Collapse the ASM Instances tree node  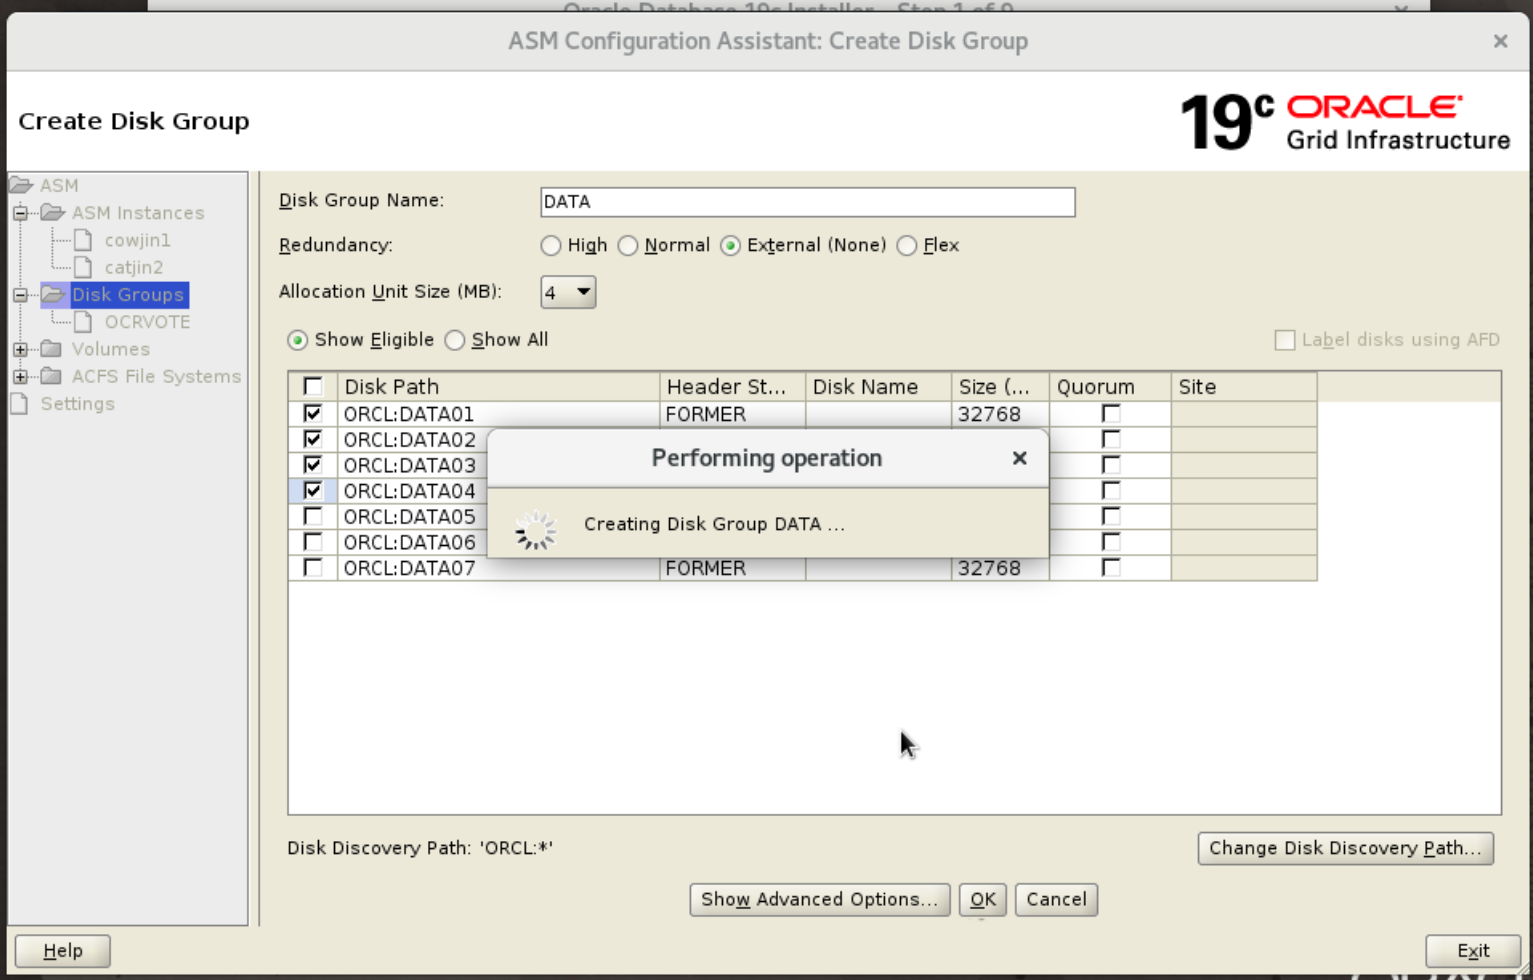(x=20, y=213)
